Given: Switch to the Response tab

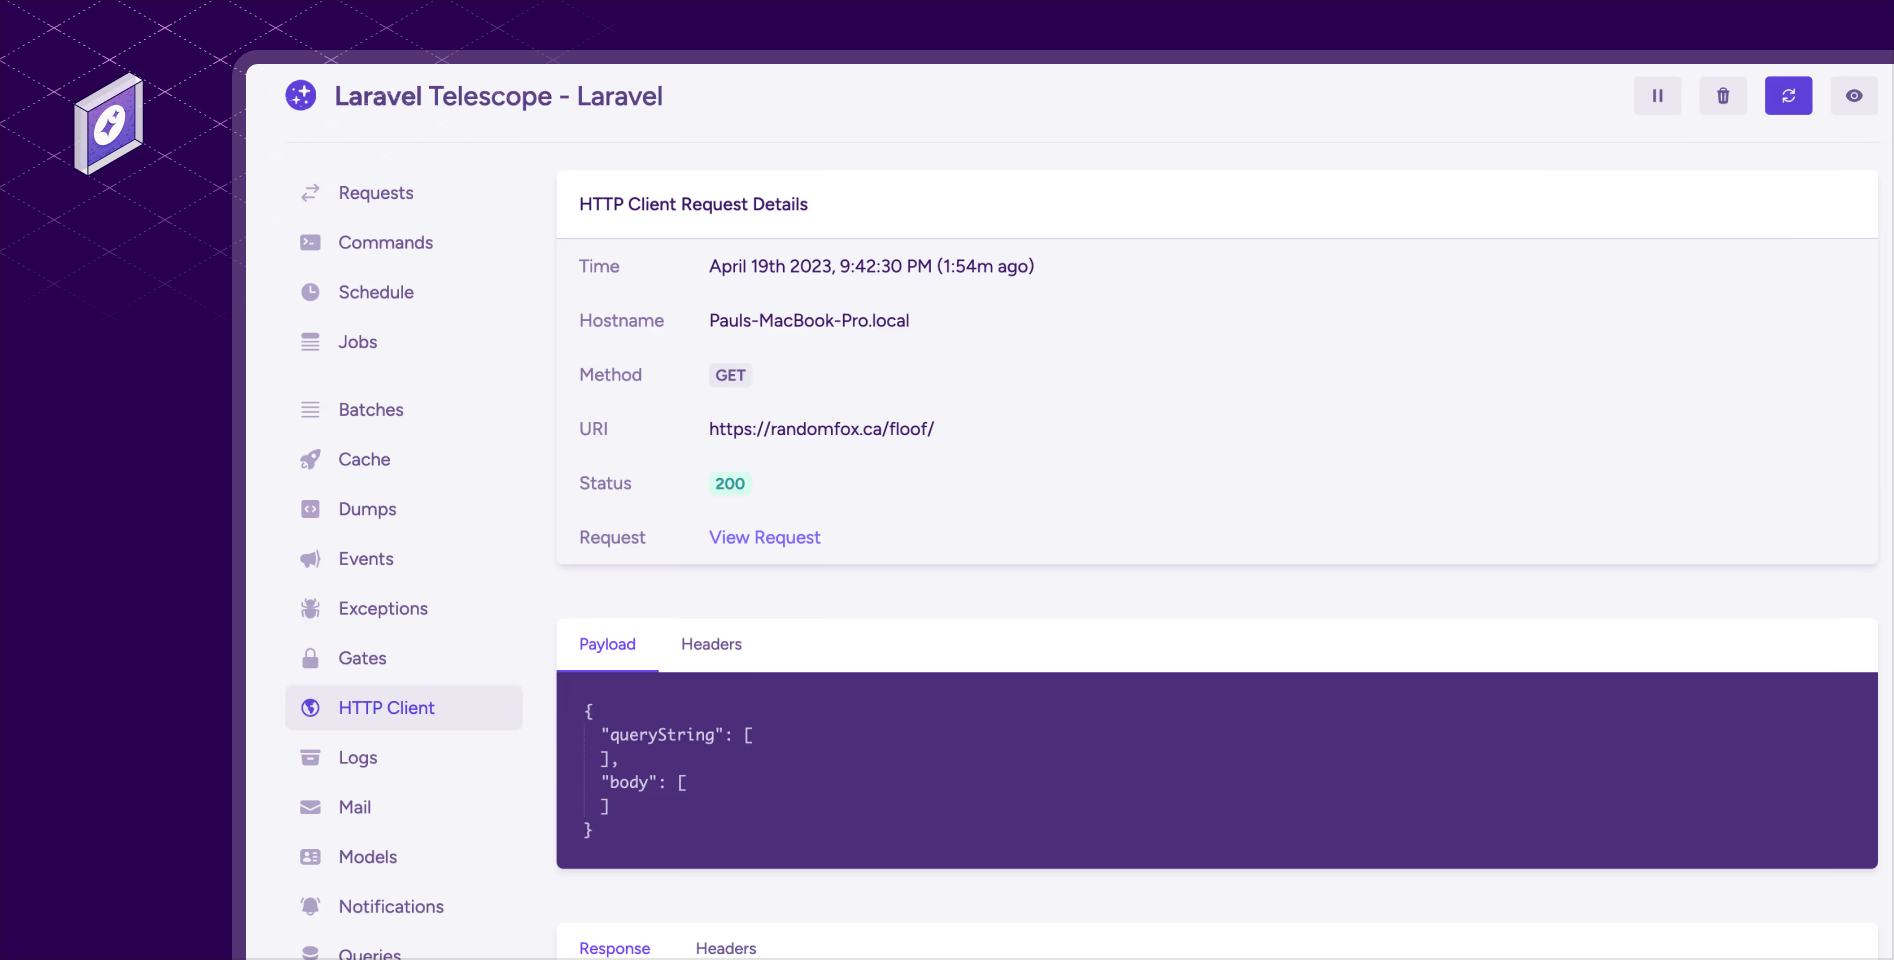Looking at the screenshot, I should [x=614, y=948].
